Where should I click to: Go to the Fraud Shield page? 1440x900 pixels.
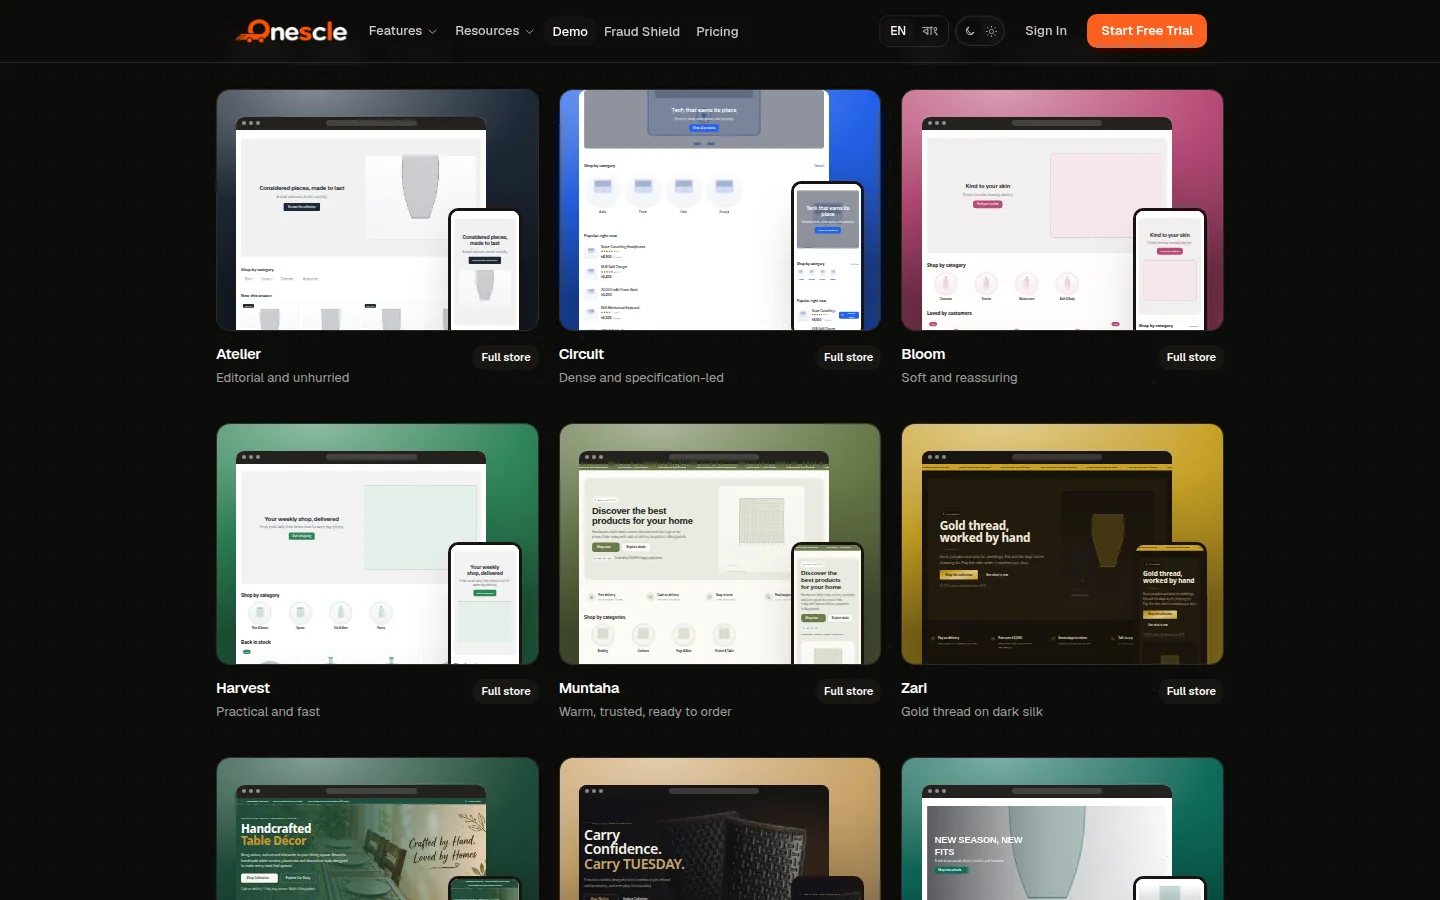tap(642, 31)
